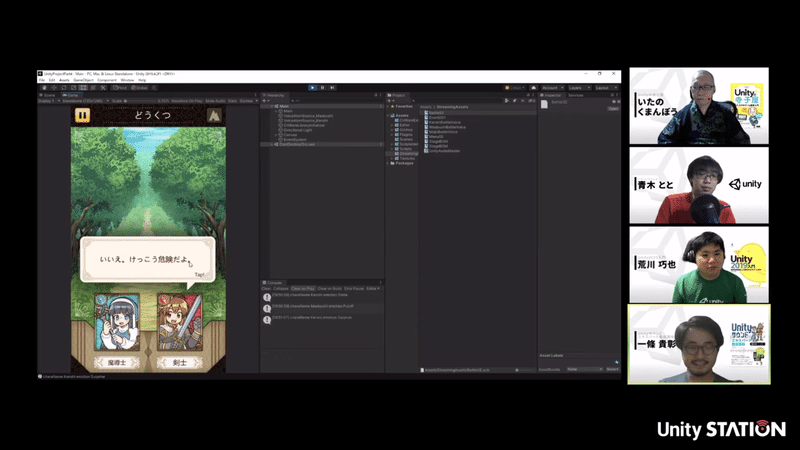The image size is (800, 450).
Task: Toggle Pivot handle position
Action: click(x=120, y=88)
